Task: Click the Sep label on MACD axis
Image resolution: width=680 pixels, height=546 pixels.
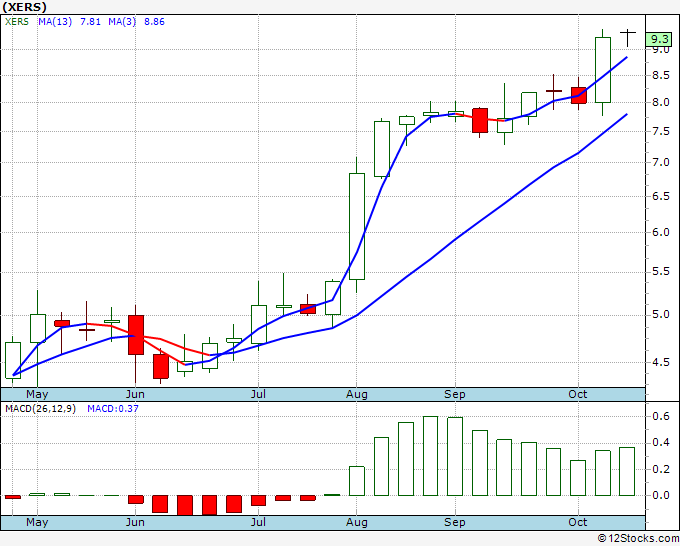Action: [x=454, y=522]
